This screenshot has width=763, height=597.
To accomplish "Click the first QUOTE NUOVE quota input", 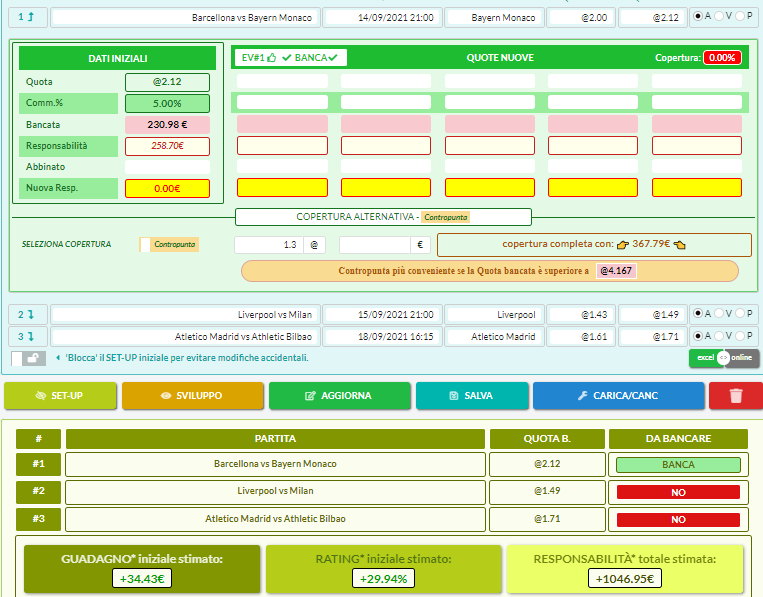I will [282, 81].
